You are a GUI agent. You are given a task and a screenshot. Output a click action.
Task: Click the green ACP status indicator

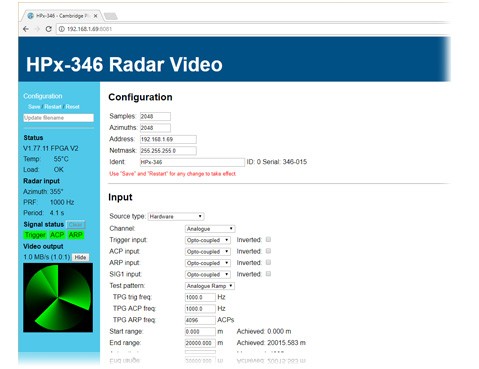[57, 235]
